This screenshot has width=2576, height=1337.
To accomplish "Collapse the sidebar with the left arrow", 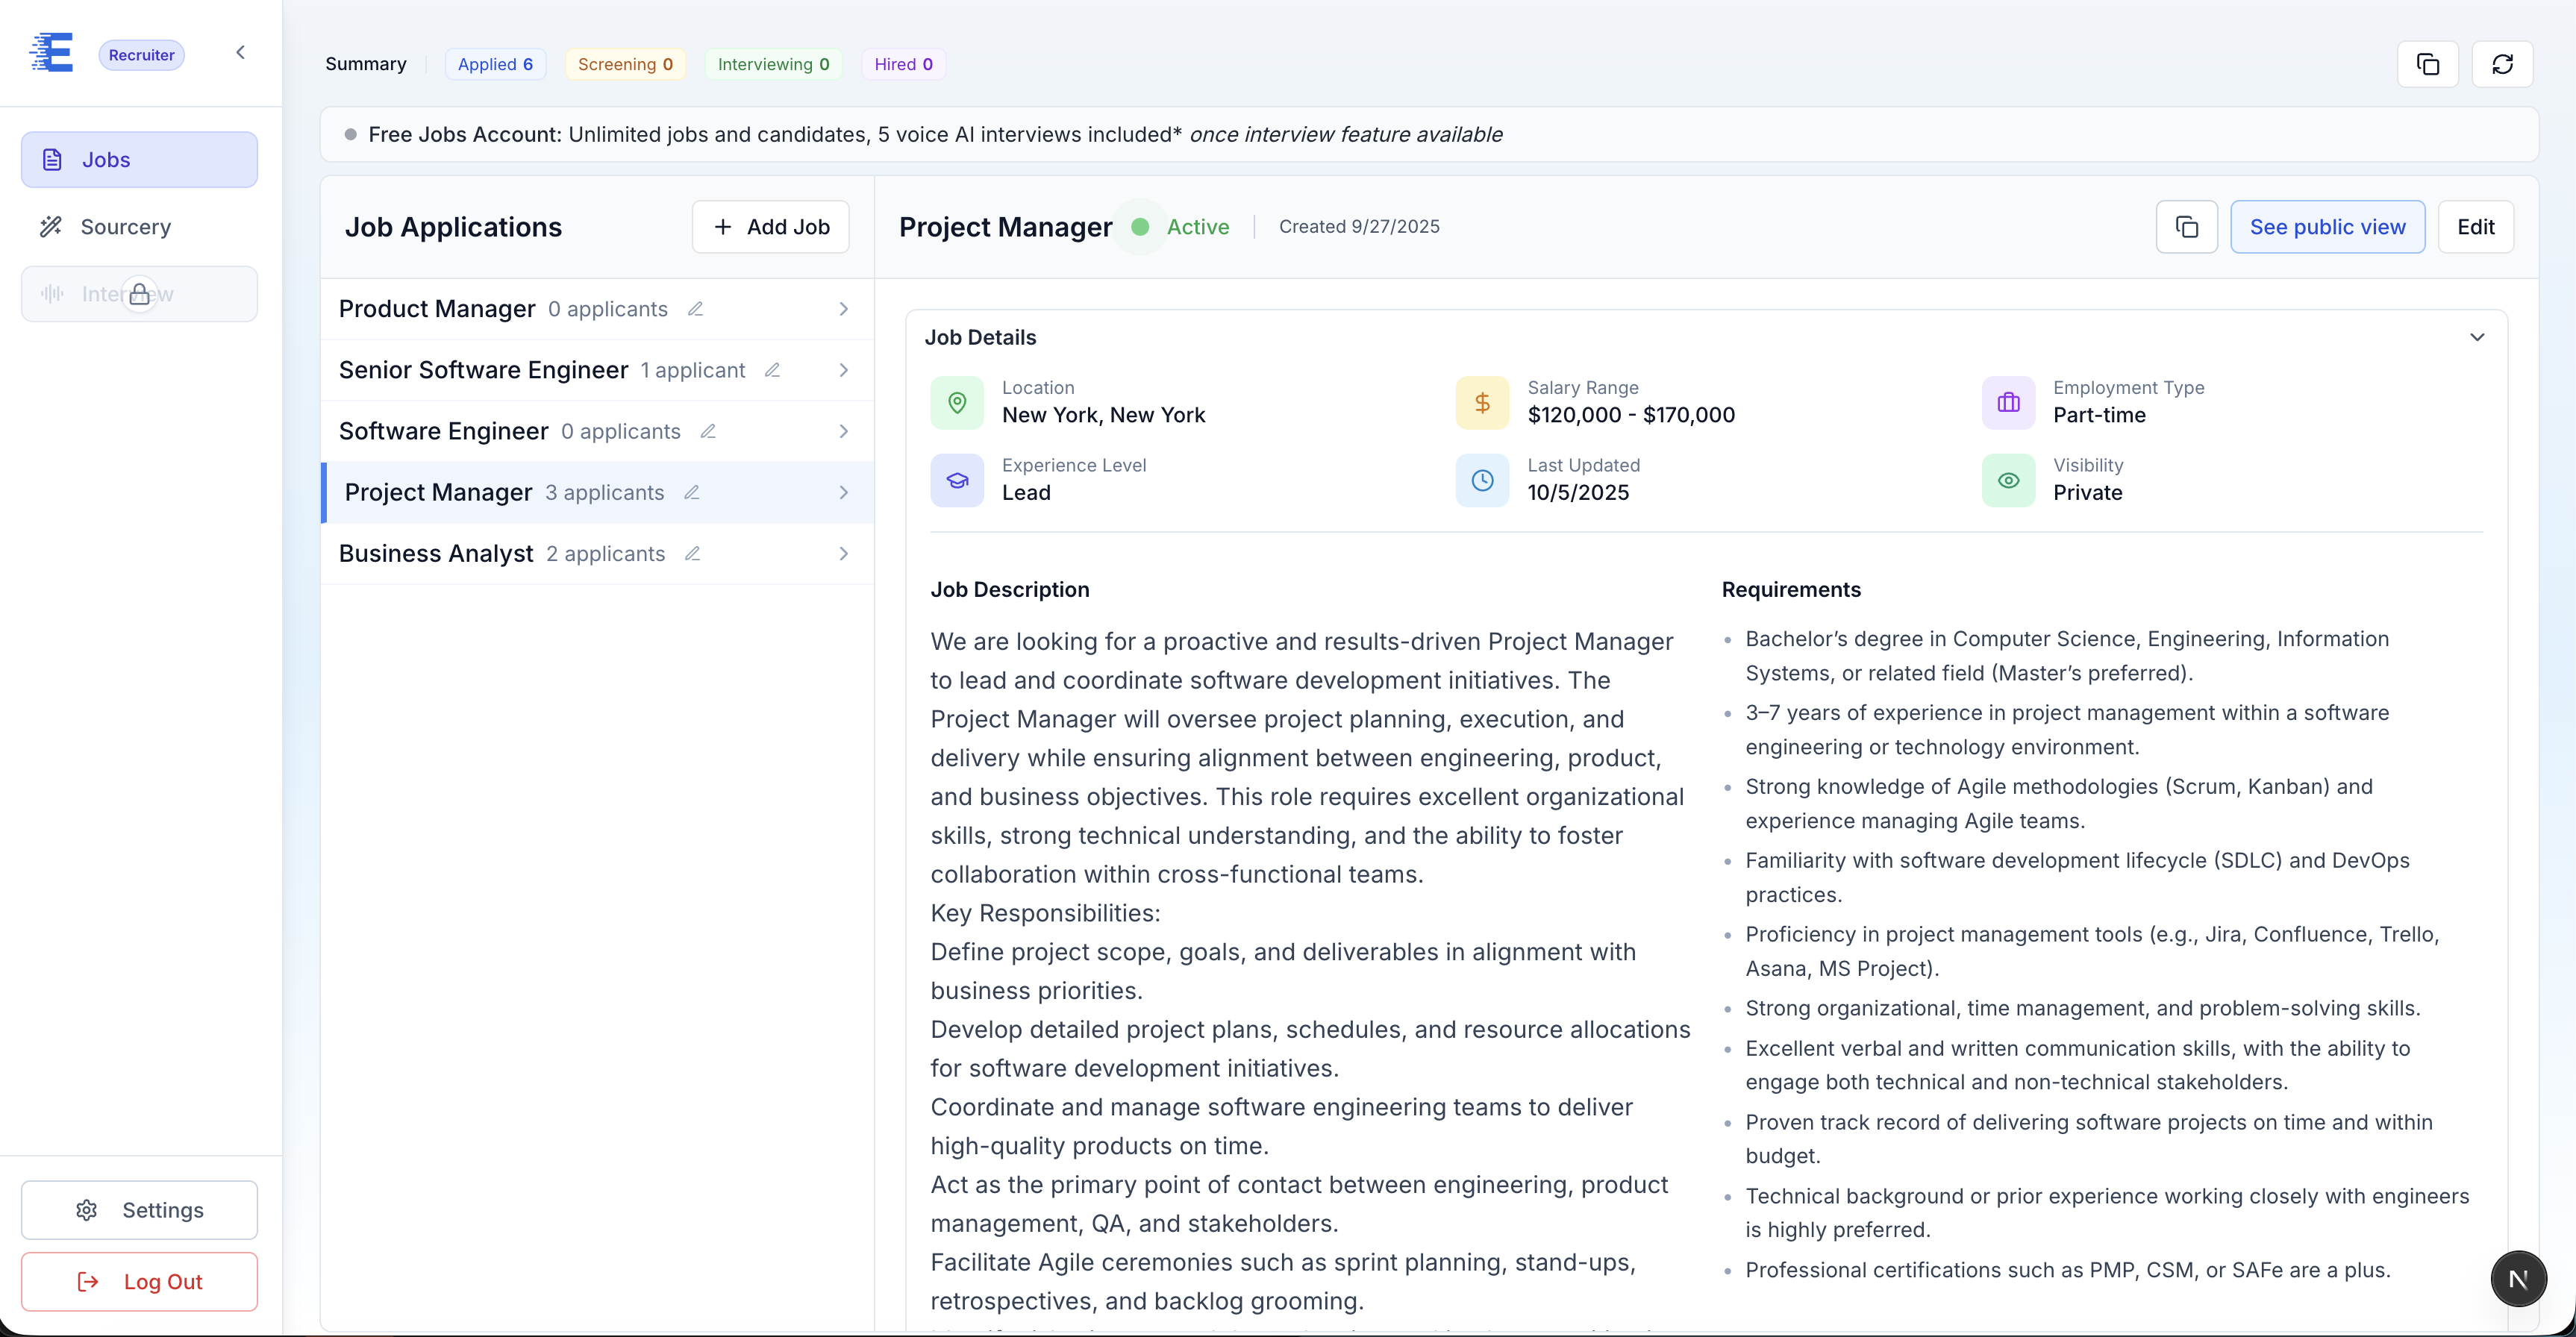I will [x=240, y=52].
